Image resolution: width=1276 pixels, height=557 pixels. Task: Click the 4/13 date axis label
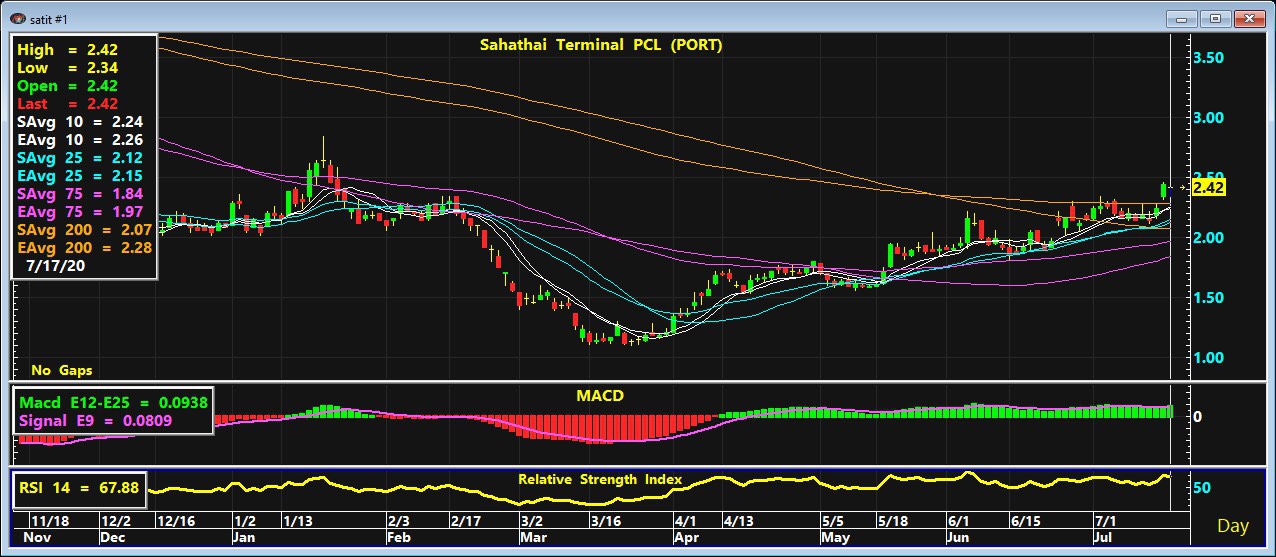click(x=739, y=521)
